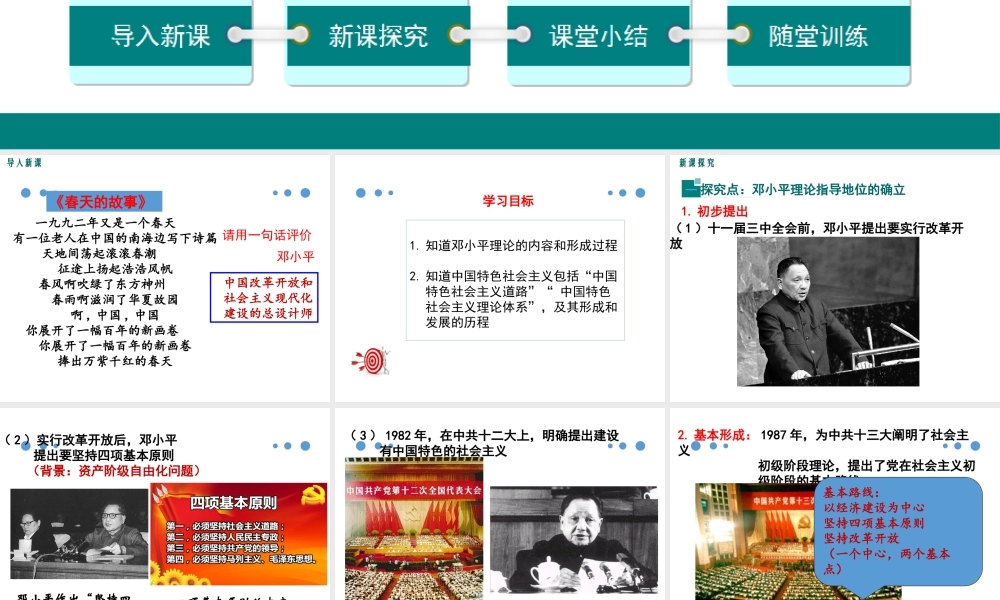Image resolution: width=1000 pixels, height=600 pixels.
Task: Click the icon before 探究点 heading
Action: point(689,188)
